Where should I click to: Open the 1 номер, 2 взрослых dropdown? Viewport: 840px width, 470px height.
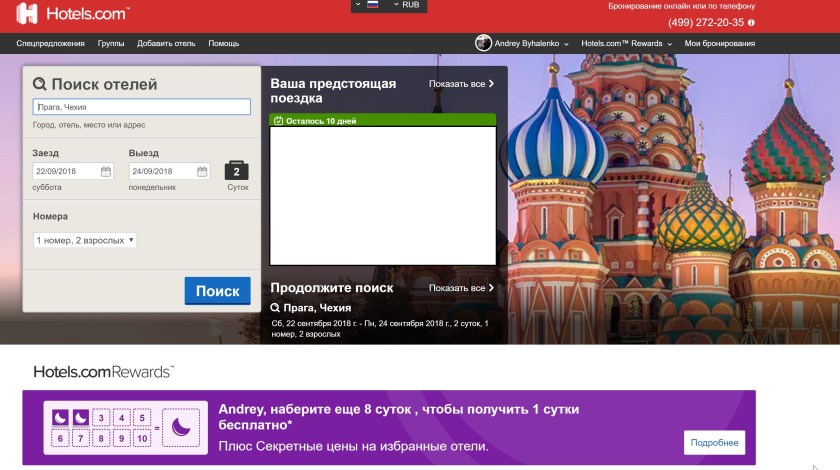[85, 240]
